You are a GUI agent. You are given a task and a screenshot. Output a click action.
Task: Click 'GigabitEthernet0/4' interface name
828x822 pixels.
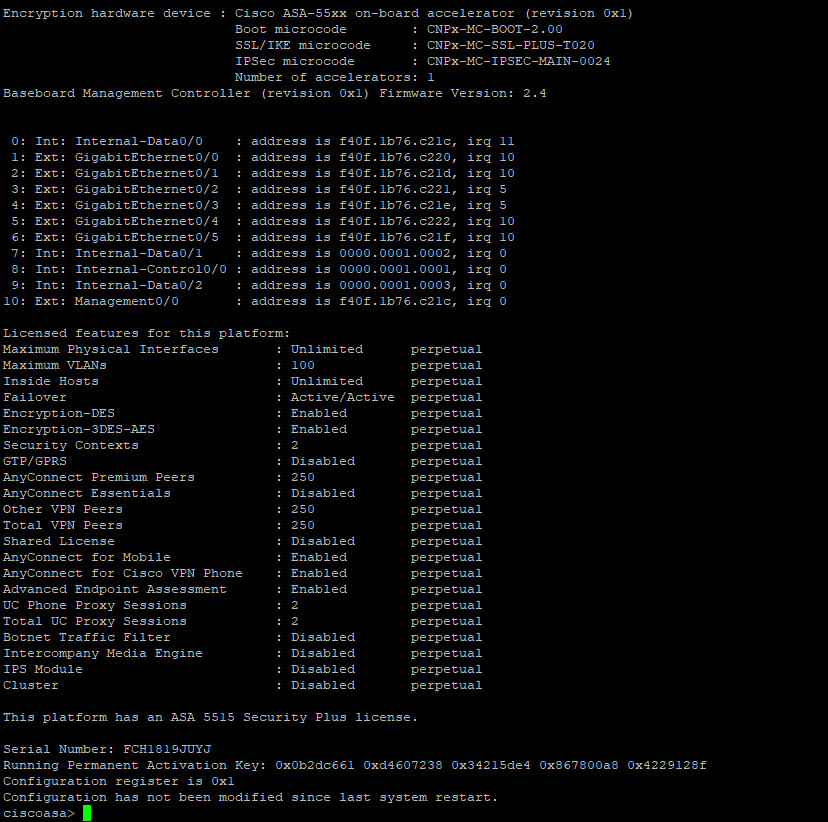pos(147,221)
